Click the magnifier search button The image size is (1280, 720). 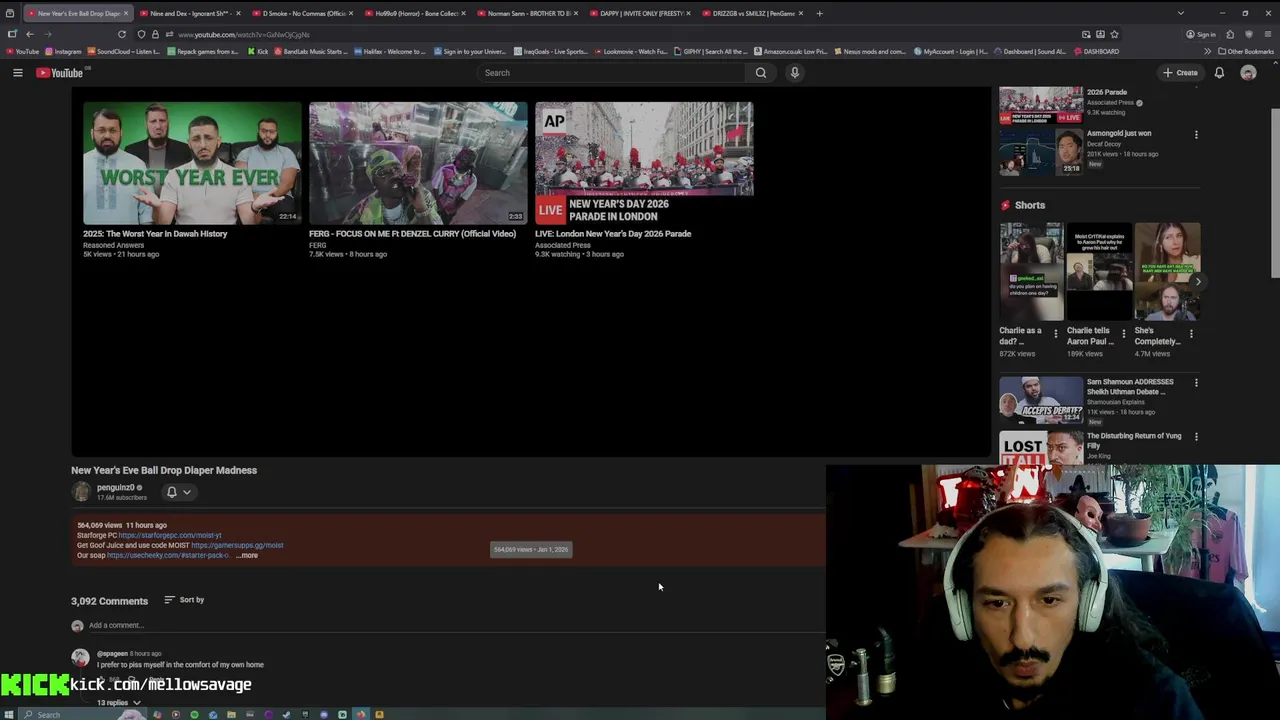(761, 73)
